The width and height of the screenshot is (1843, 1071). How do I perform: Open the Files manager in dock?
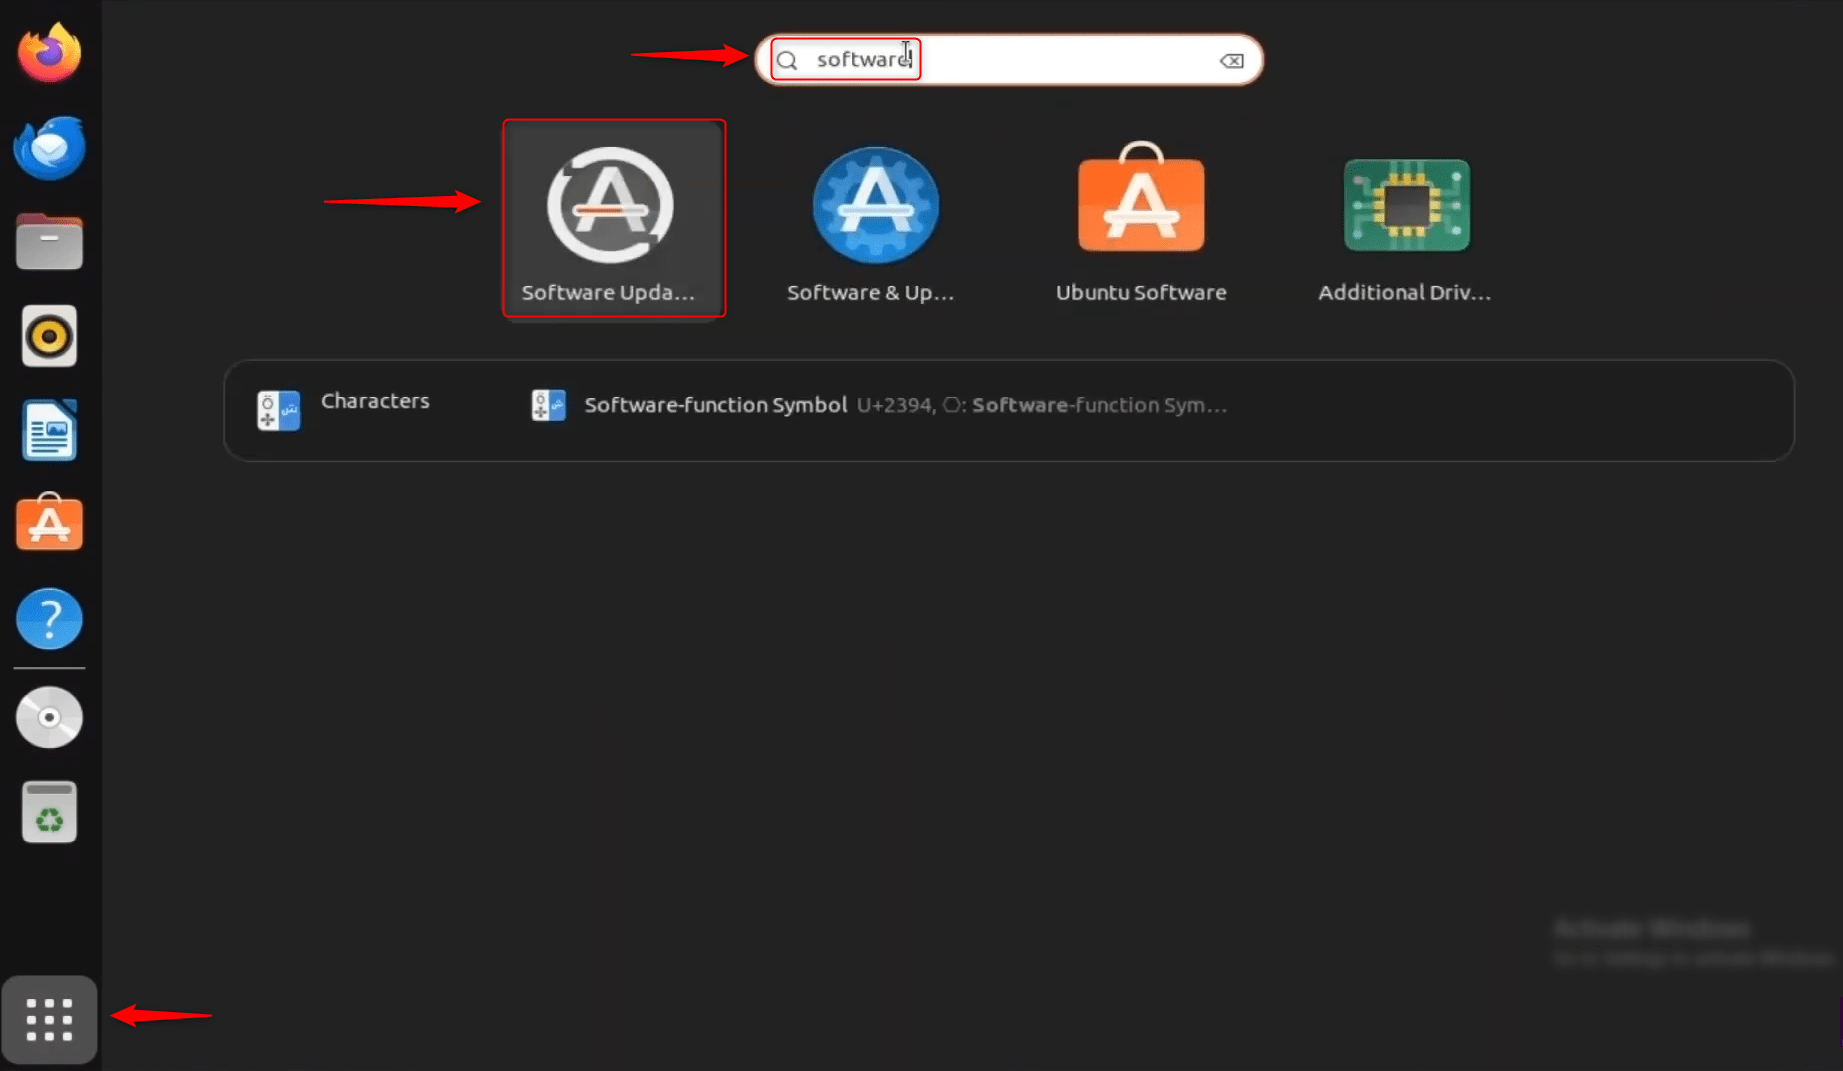49,241
